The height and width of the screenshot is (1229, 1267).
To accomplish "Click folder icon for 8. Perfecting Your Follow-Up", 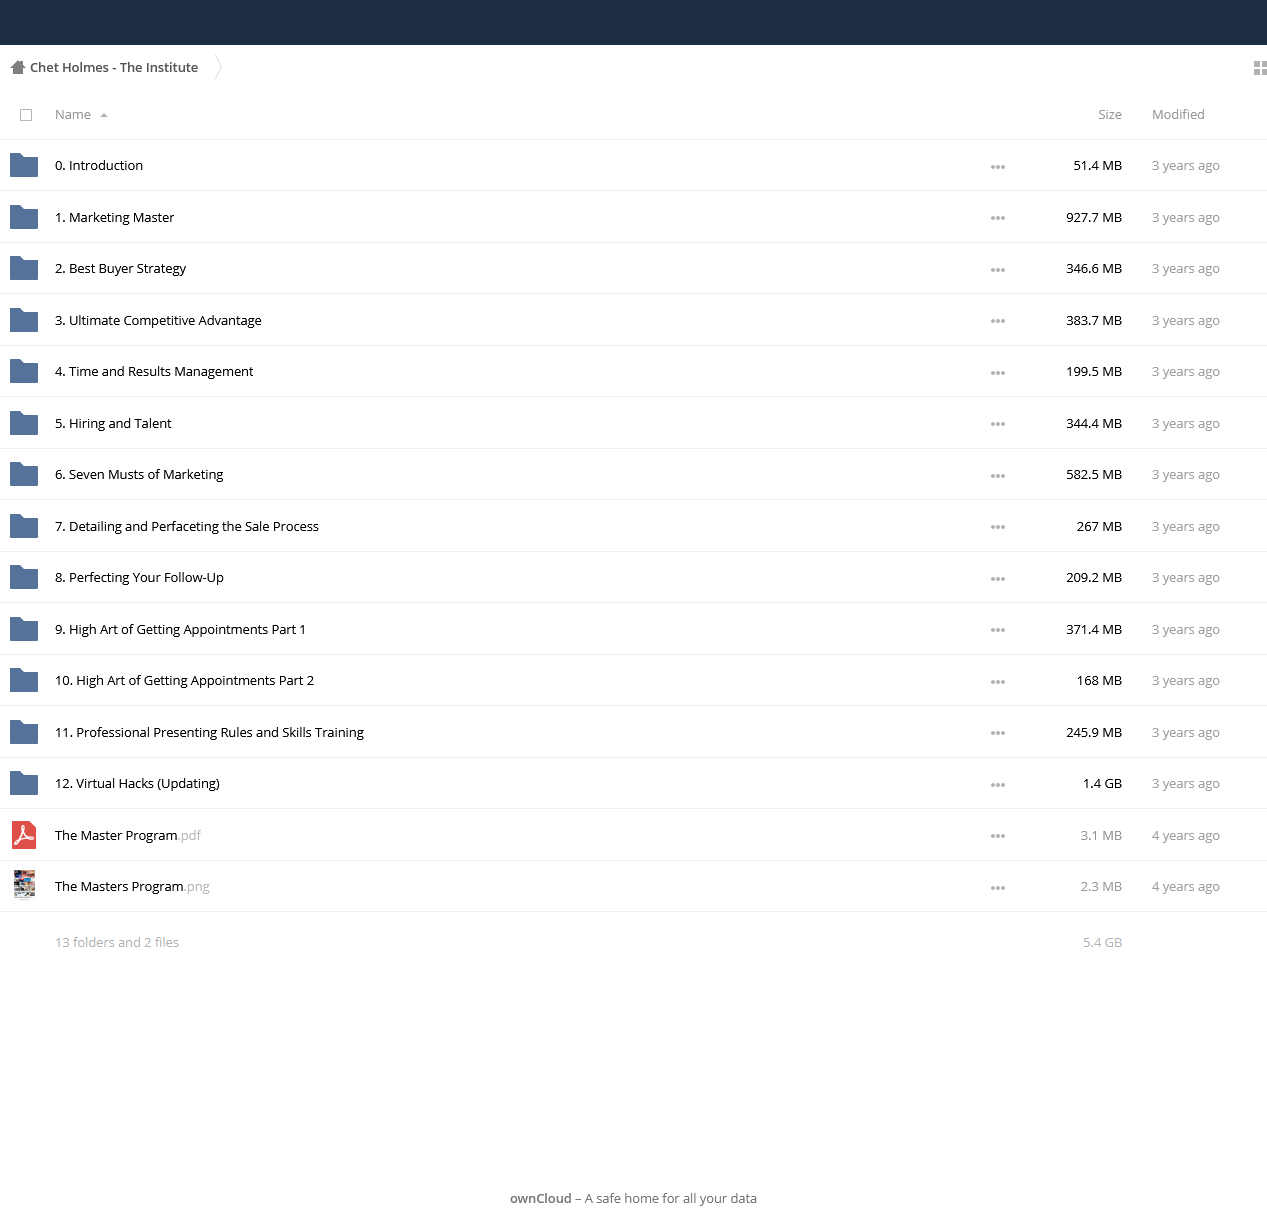I will (24, 577).
